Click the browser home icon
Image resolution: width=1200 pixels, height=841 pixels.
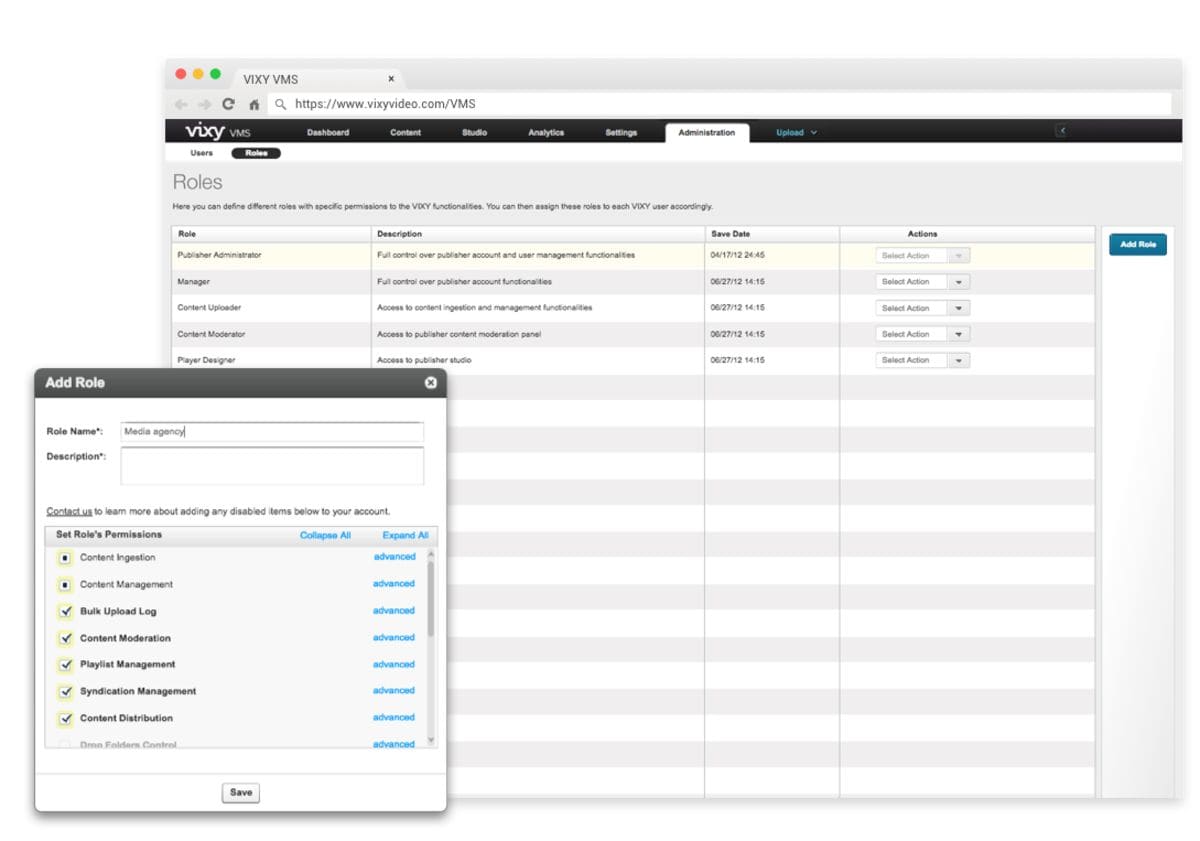click(254, 104)
